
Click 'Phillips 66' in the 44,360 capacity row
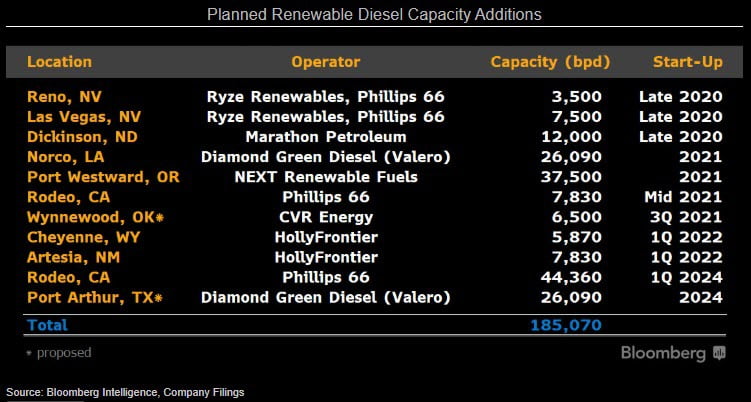tap(326, 278)
